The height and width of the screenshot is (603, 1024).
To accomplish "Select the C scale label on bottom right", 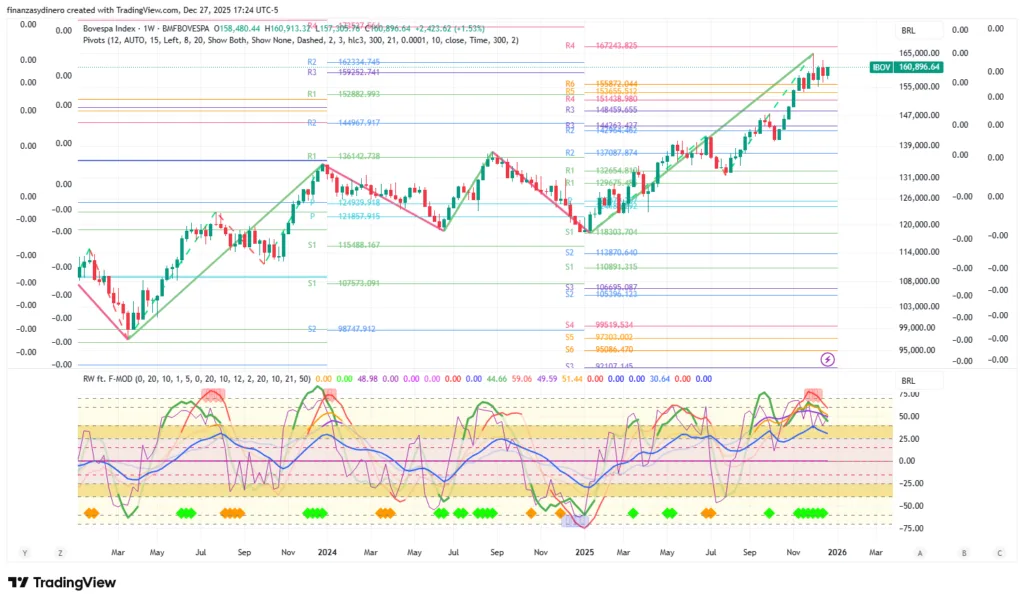I will click(999, 552).
